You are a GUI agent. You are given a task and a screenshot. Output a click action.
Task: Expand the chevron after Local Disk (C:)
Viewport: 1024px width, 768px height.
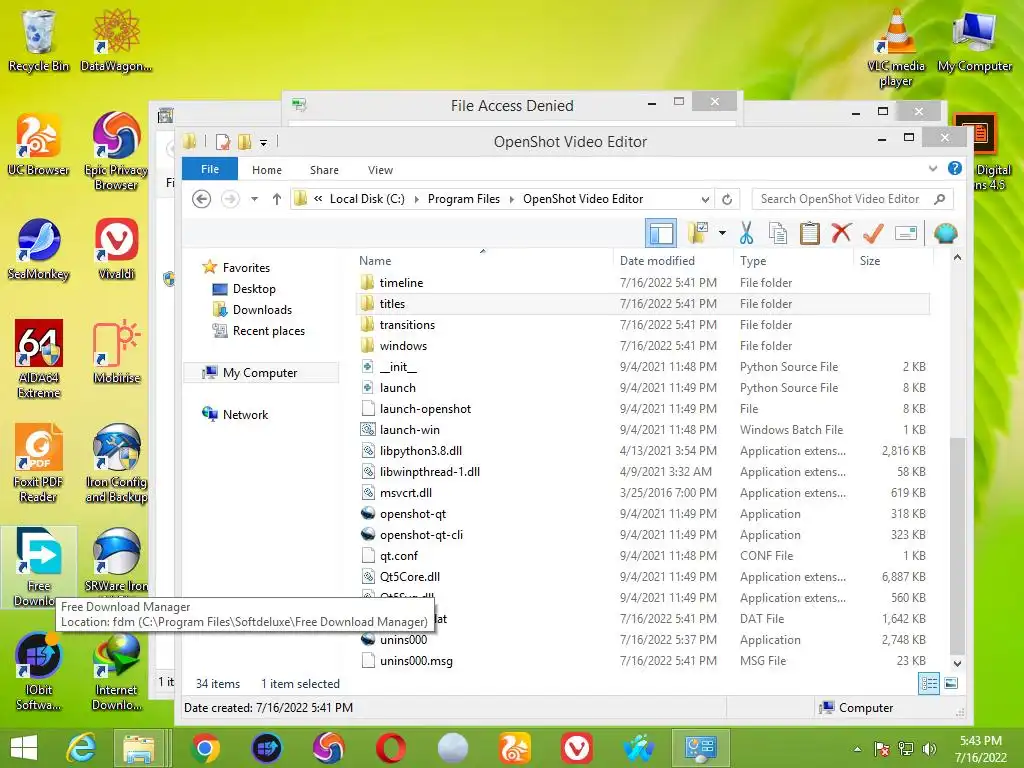point(416,199)
